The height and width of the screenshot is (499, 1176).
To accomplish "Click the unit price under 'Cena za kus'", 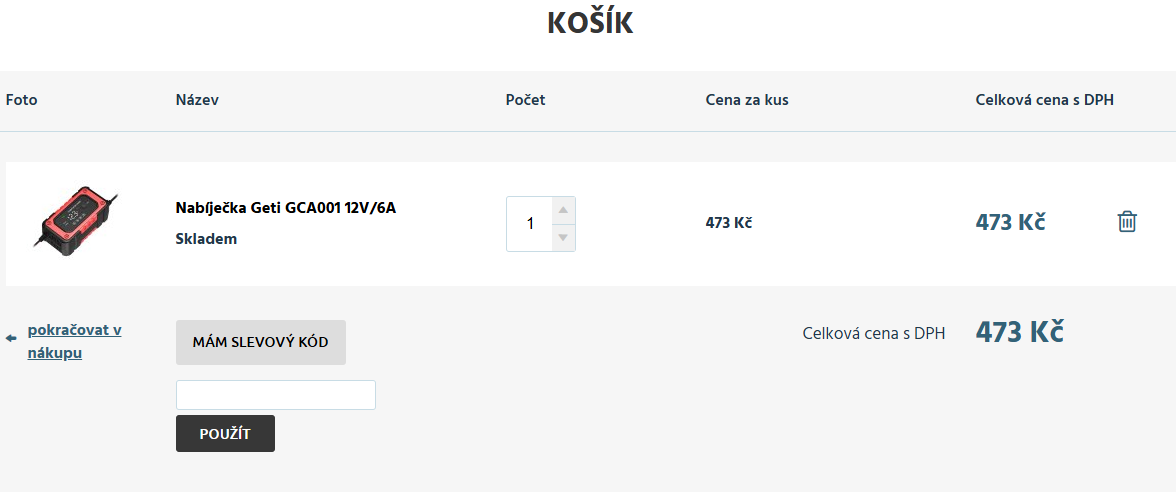I will point(728,223).
